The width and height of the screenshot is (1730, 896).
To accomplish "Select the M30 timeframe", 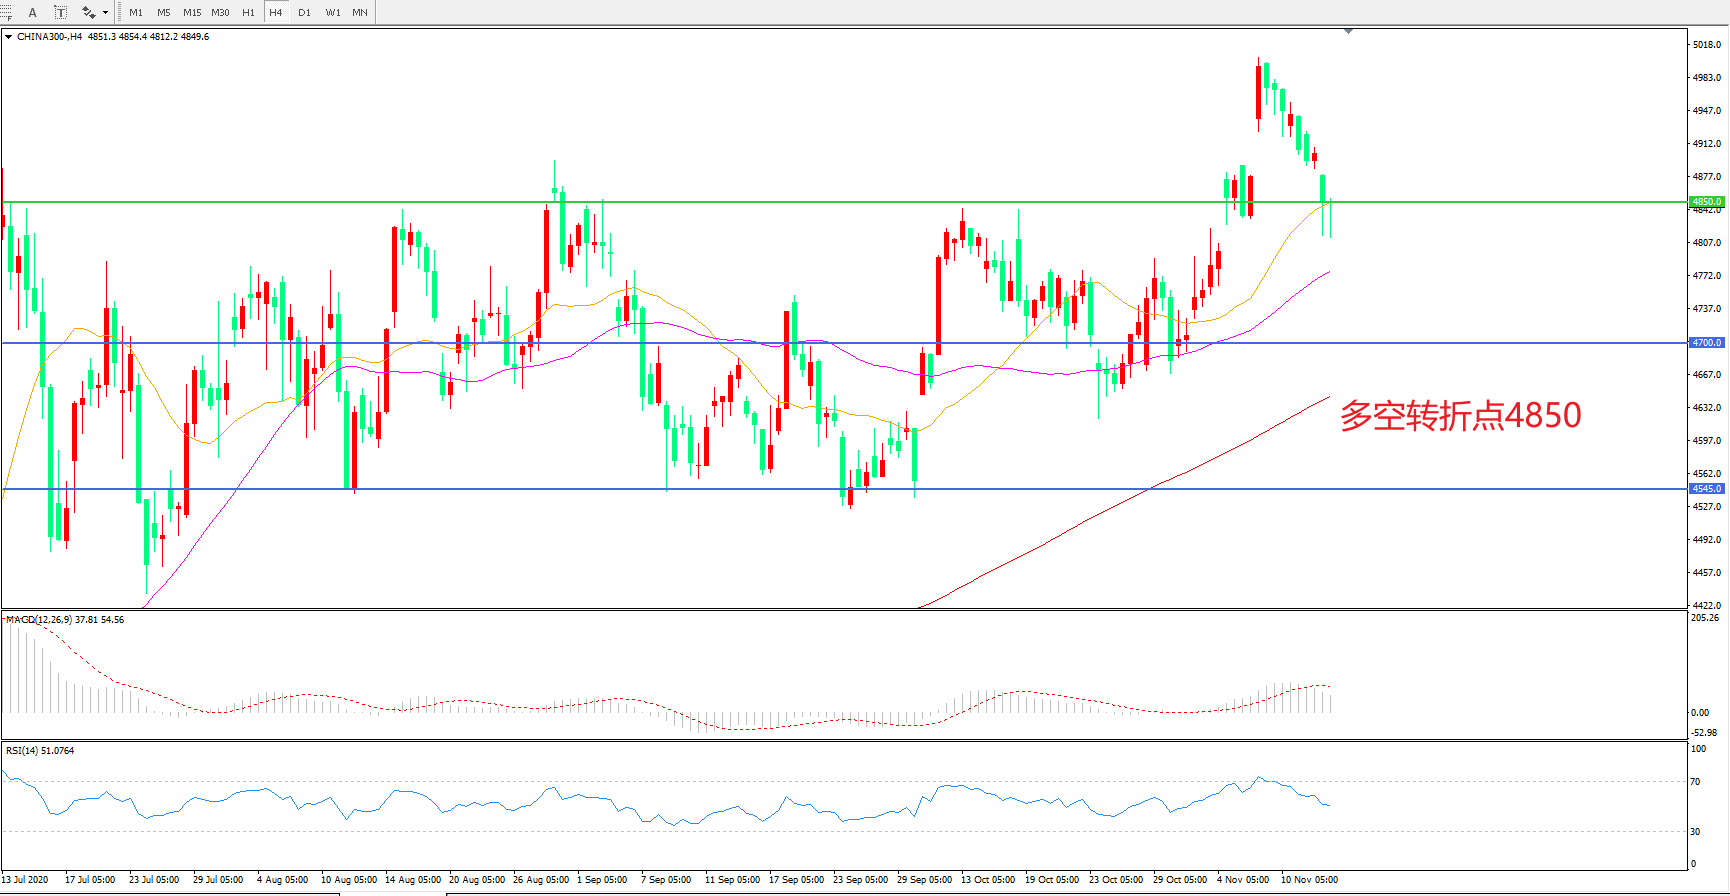I will pos(220,13).
